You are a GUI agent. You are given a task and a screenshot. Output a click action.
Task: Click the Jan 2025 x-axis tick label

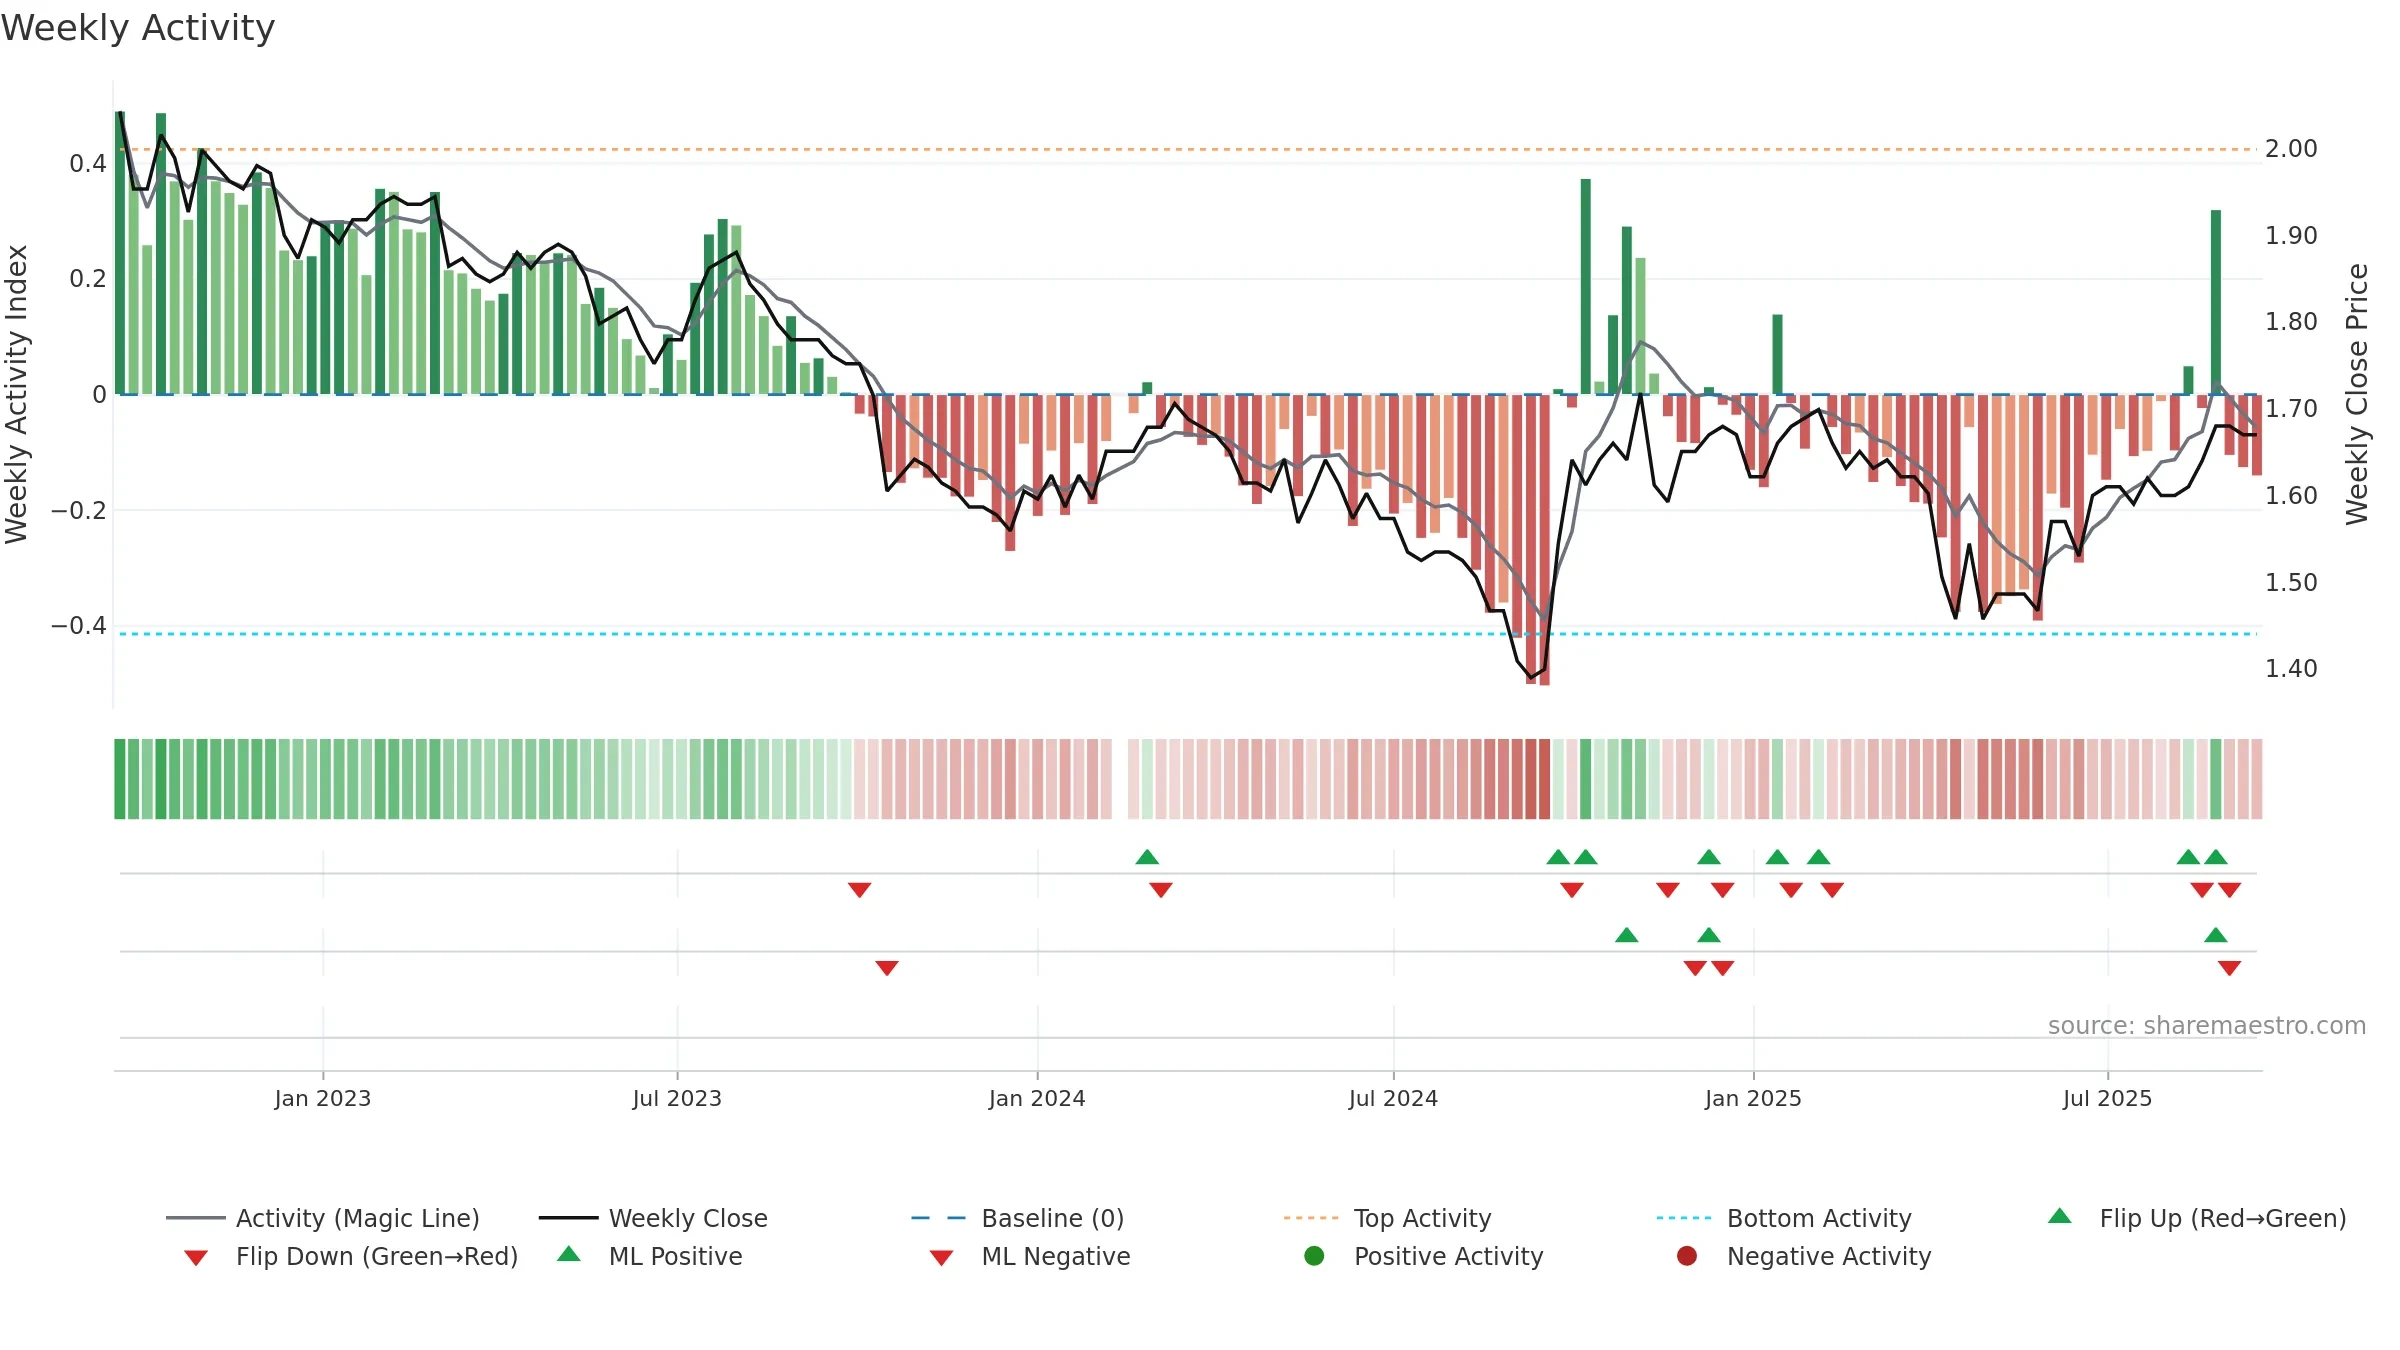[1753, 1098]
